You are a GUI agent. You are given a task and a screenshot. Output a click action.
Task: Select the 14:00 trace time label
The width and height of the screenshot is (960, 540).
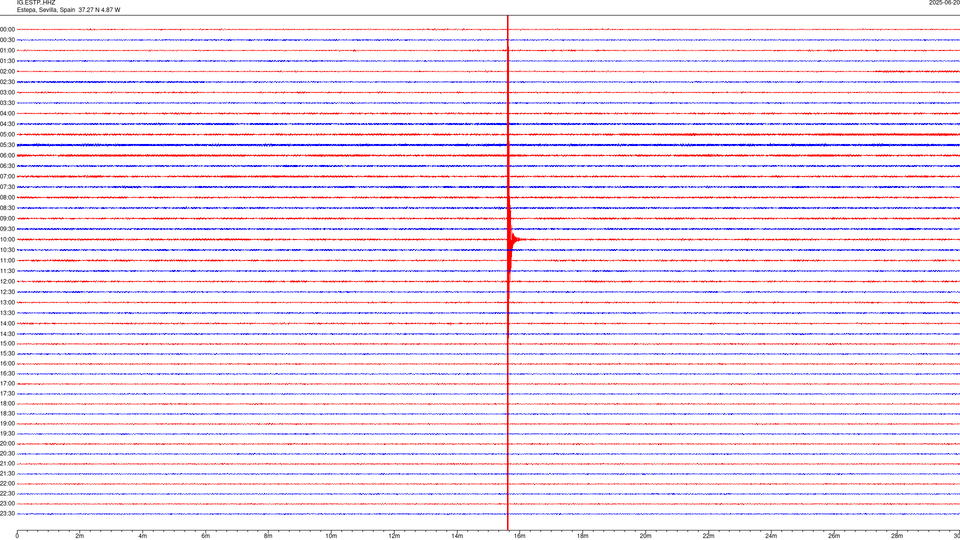click(7, 323)
